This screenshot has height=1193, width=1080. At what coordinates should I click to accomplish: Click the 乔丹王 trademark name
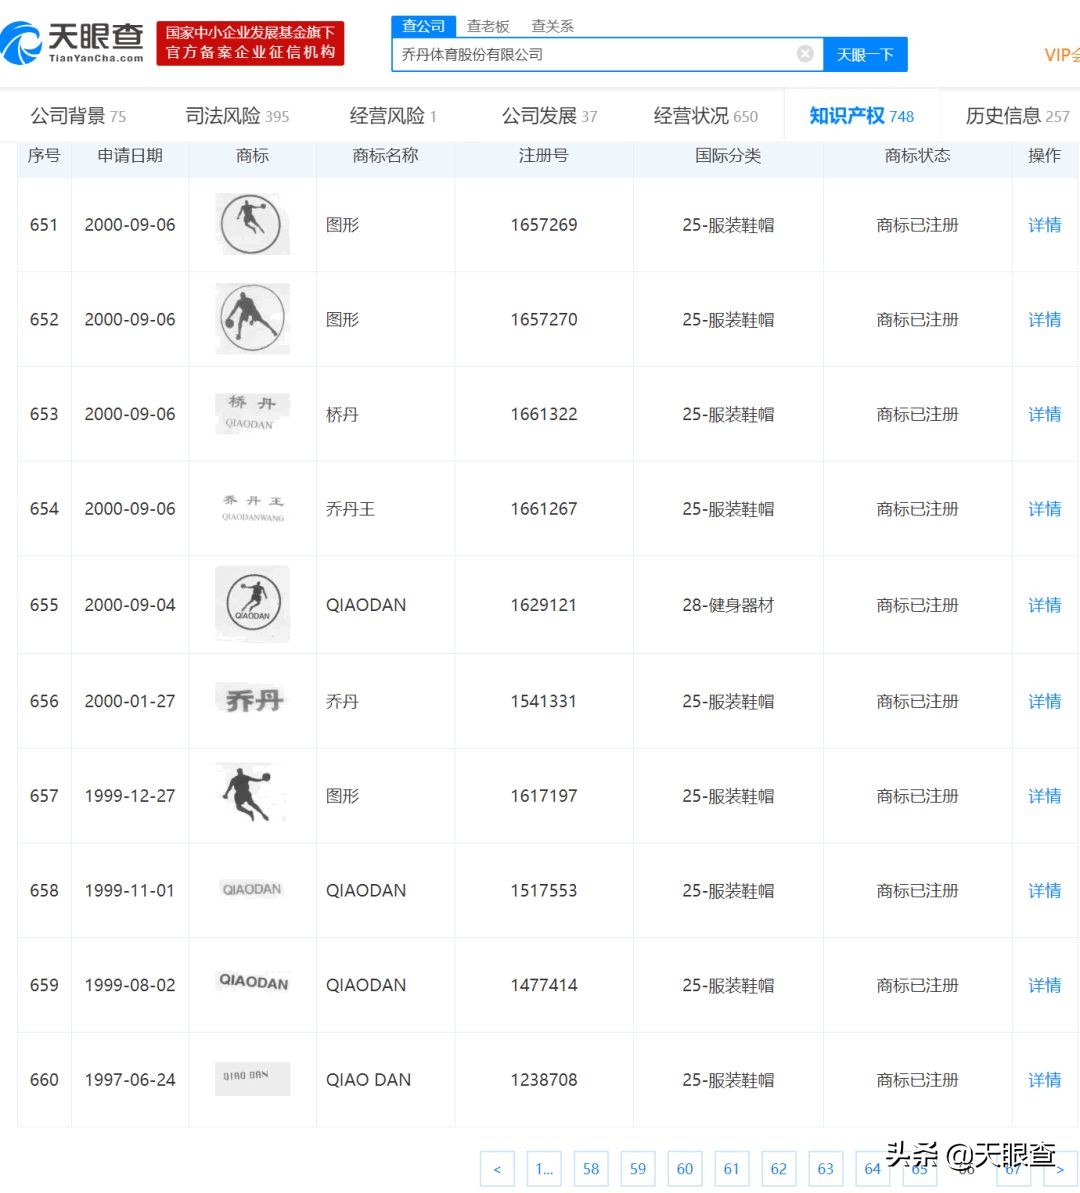(x=350, y=509)
